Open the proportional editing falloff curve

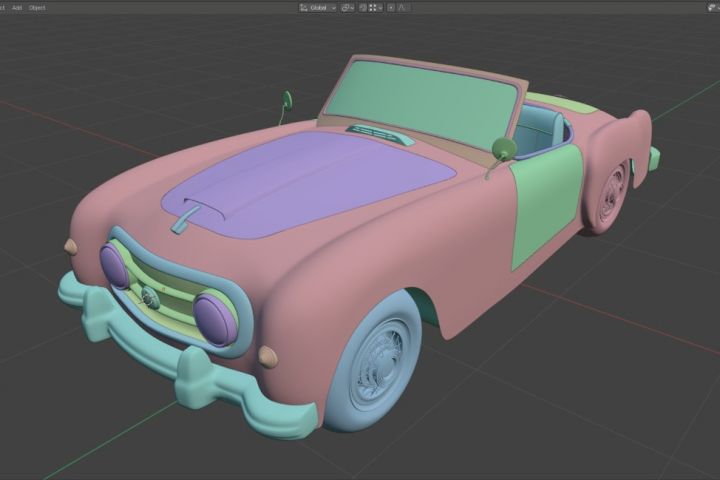pos(403,7)
